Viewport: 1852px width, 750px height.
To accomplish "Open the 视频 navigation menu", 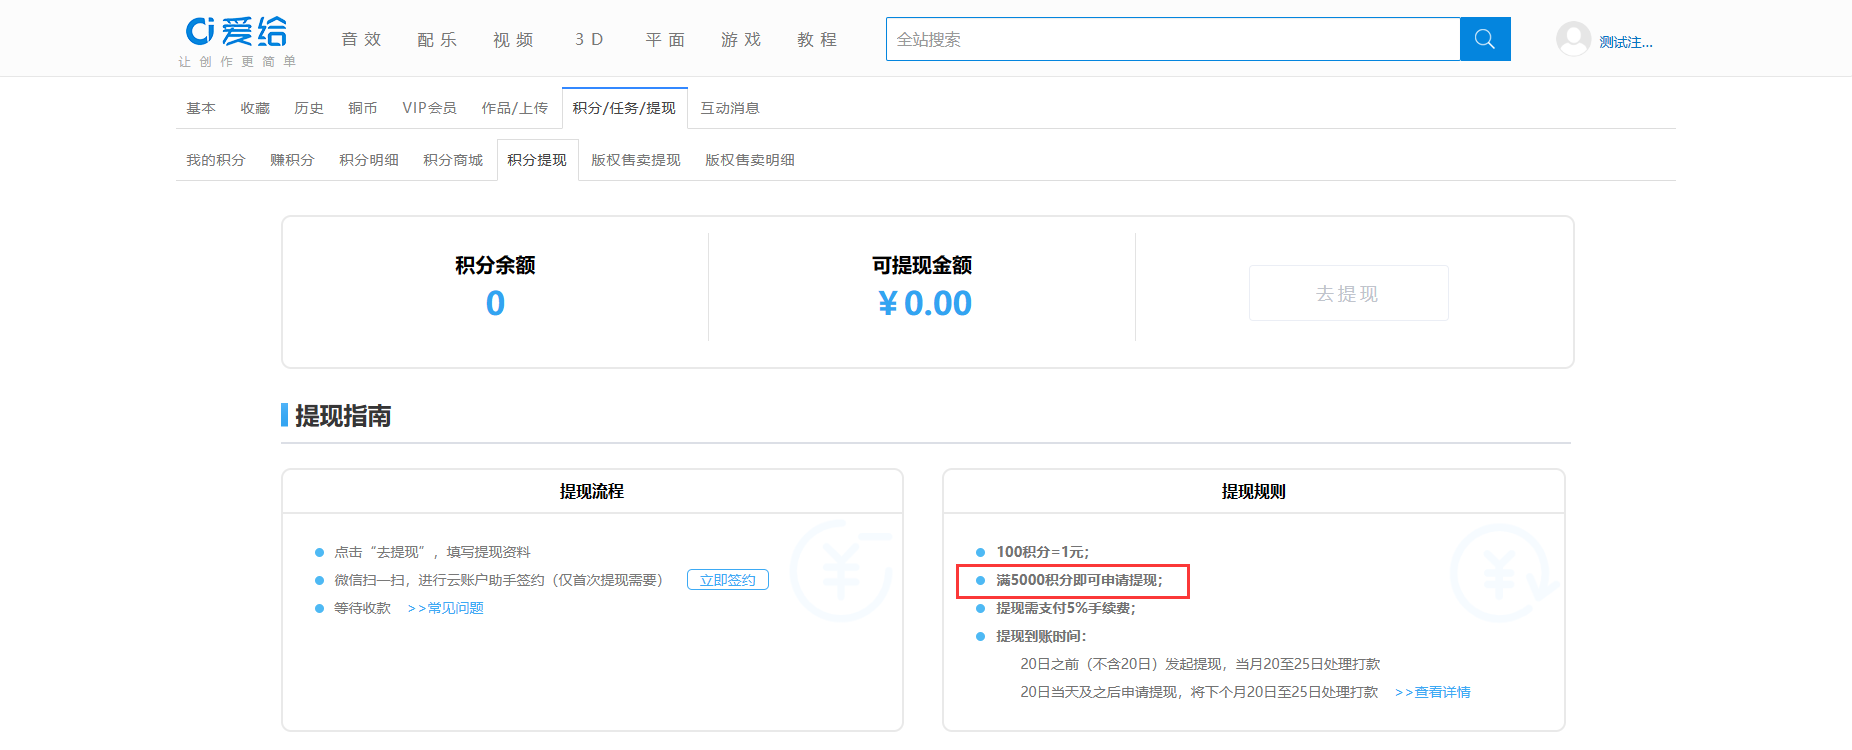I will 514,40.
